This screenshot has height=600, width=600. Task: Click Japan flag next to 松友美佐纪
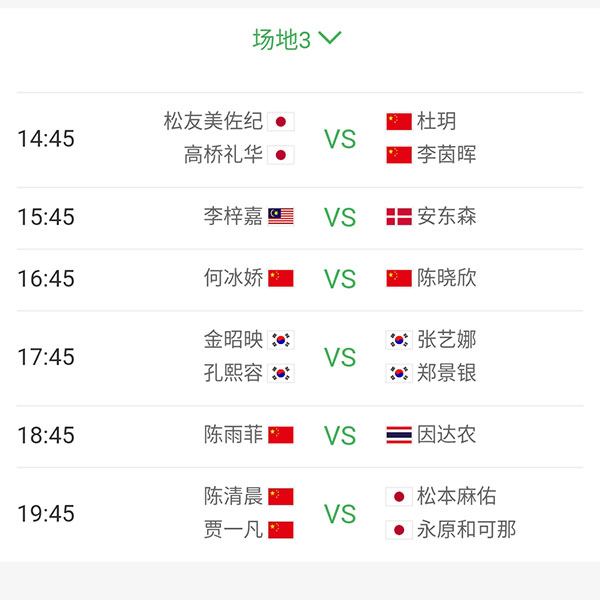tap(281, 122)
